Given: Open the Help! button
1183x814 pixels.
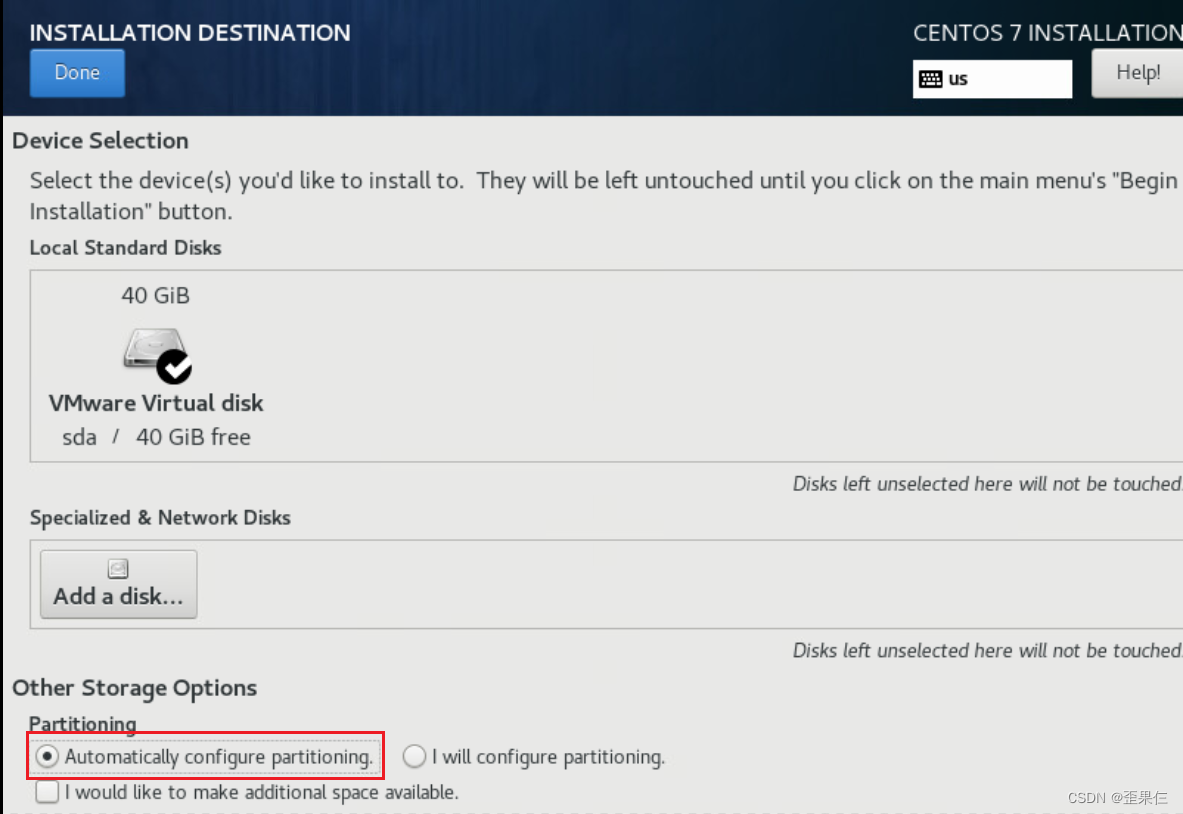Looking at the screenshot, I should [1138, 73].
